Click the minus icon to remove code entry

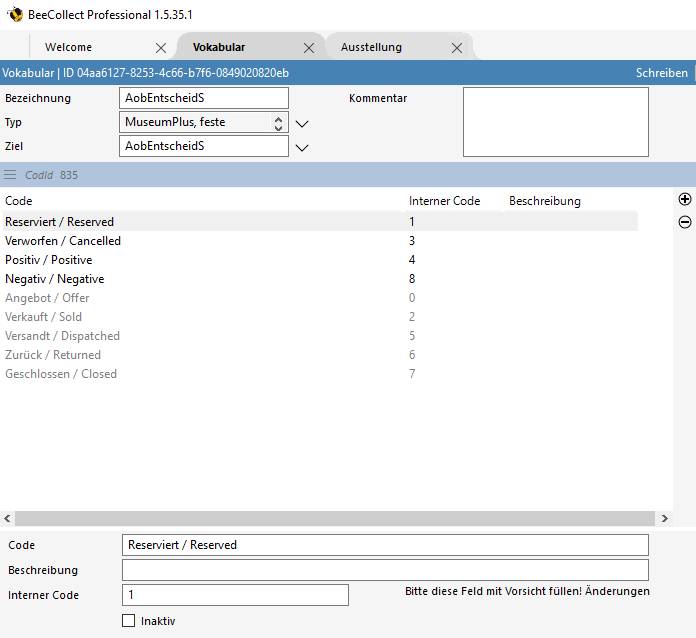pos(685,222)
